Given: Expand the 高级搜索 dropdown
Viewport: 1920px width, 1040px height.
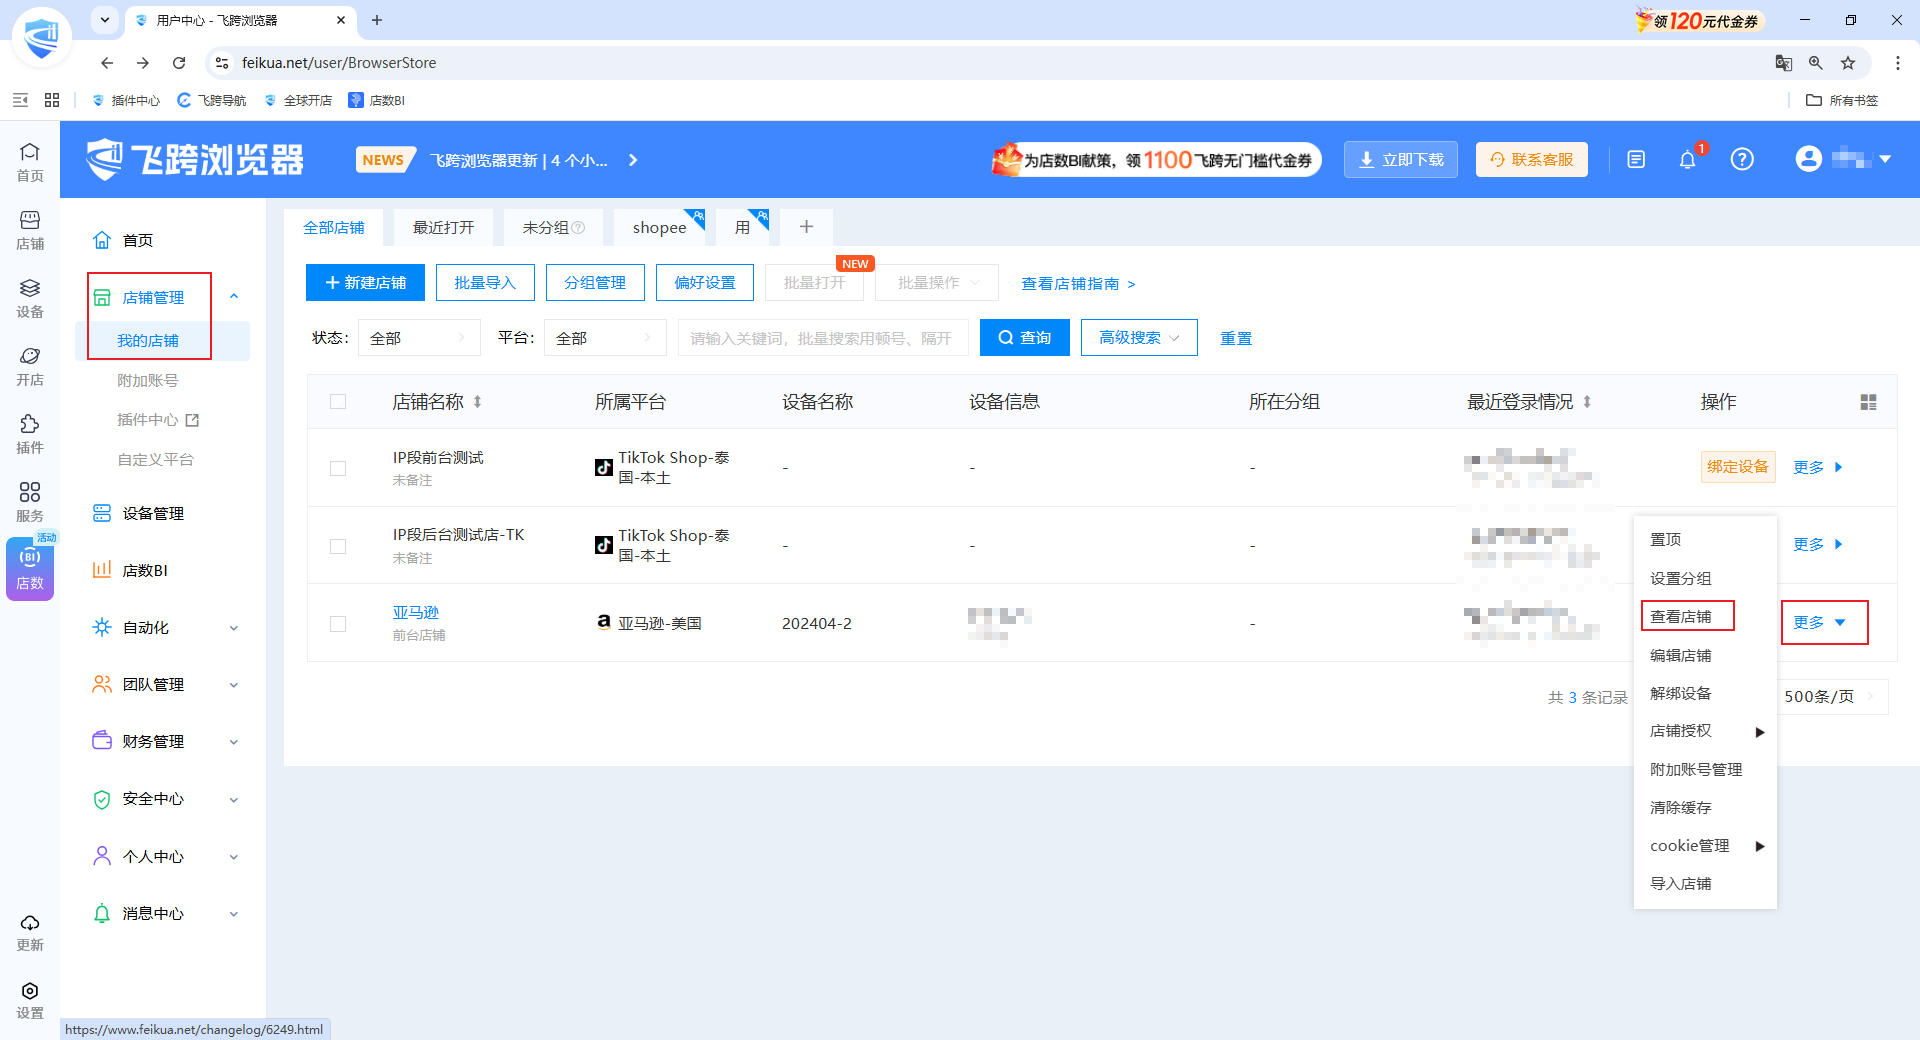Looking at the screenshot, I should pyautogui.click(x=1139, y=338).
